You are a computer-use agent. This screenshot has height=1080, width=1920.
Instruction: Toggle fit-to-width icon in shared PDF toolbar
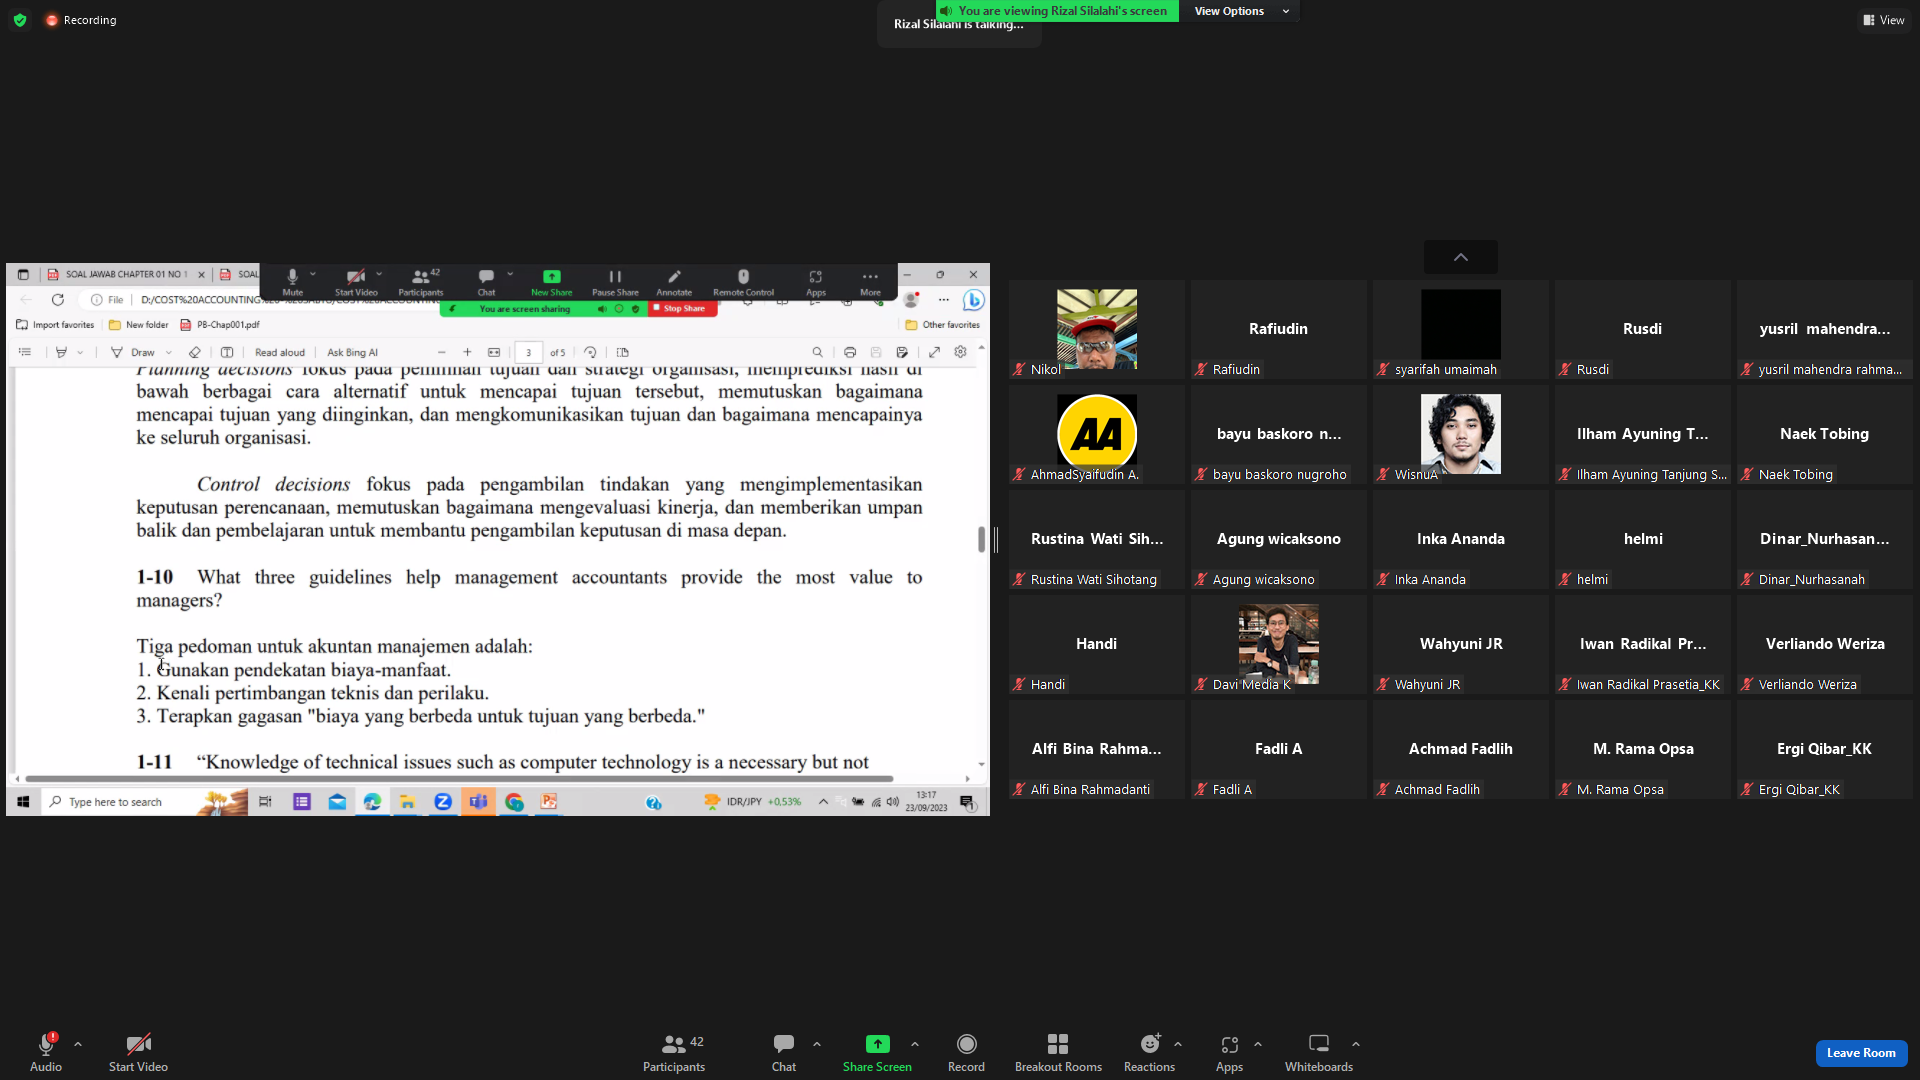(x=494, y=352)
